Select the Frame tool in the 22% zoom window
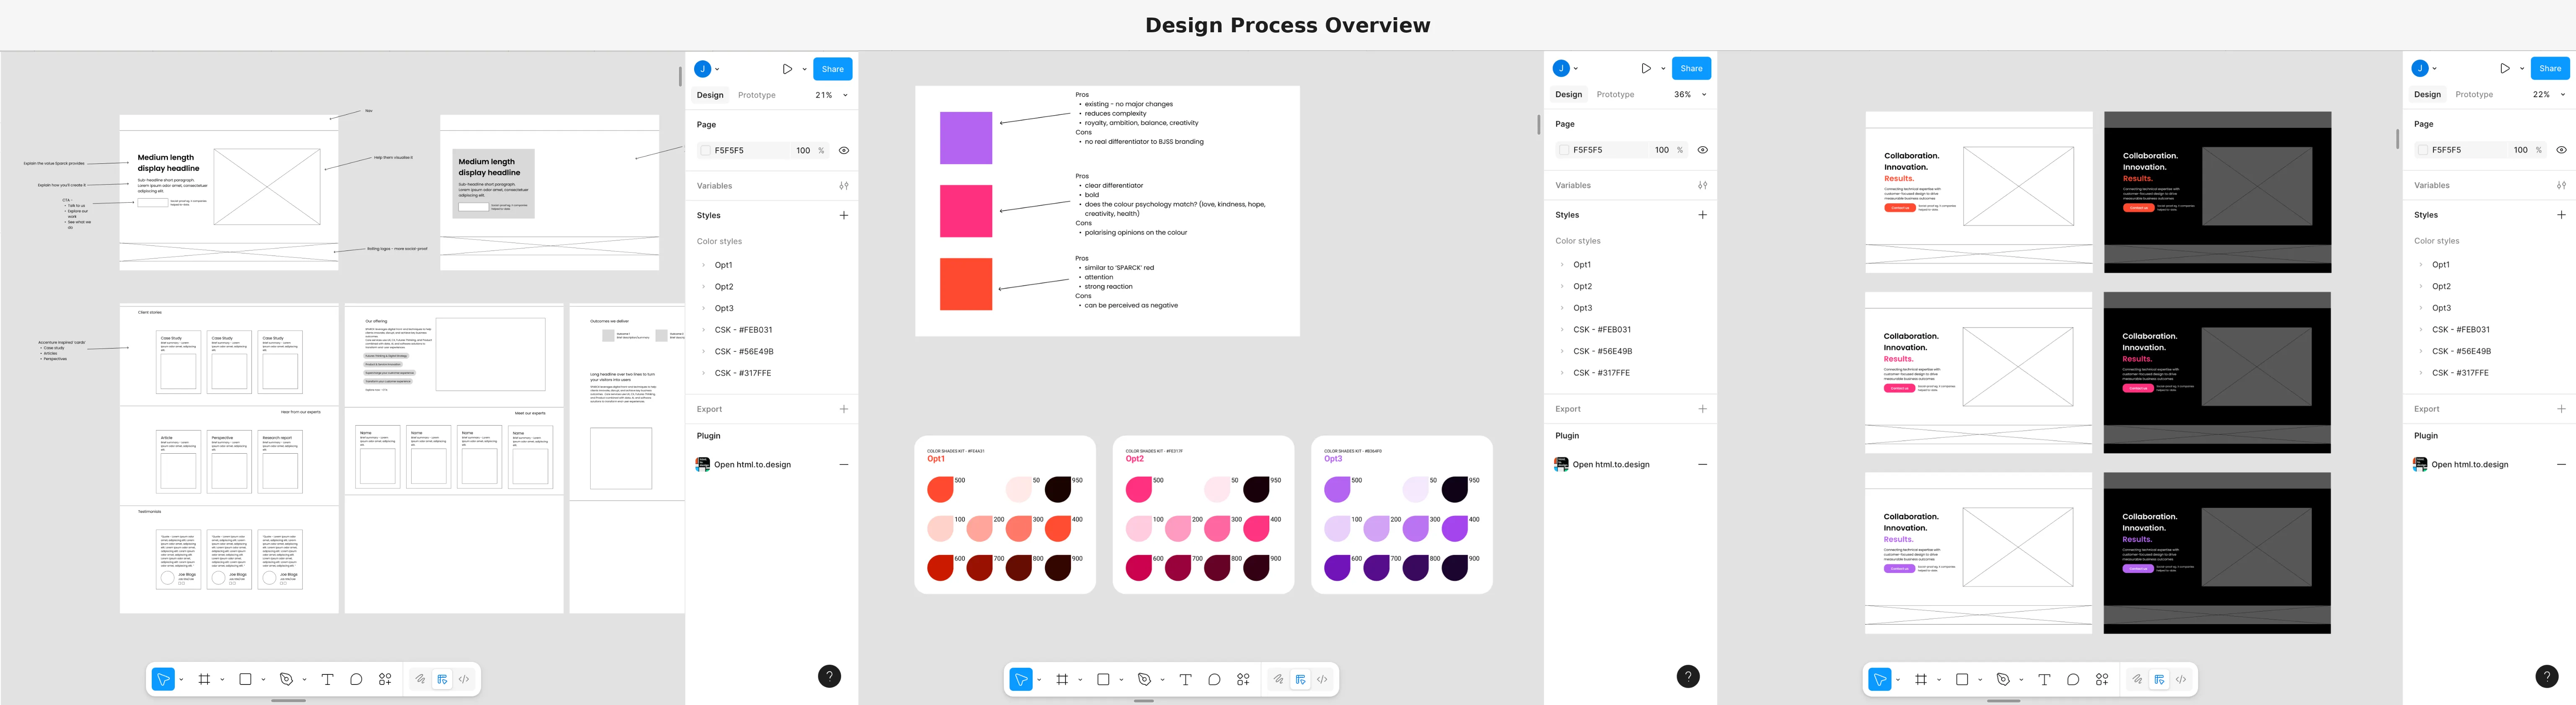The height and width of the screenshot is (705, 2576). (1921, 679)
